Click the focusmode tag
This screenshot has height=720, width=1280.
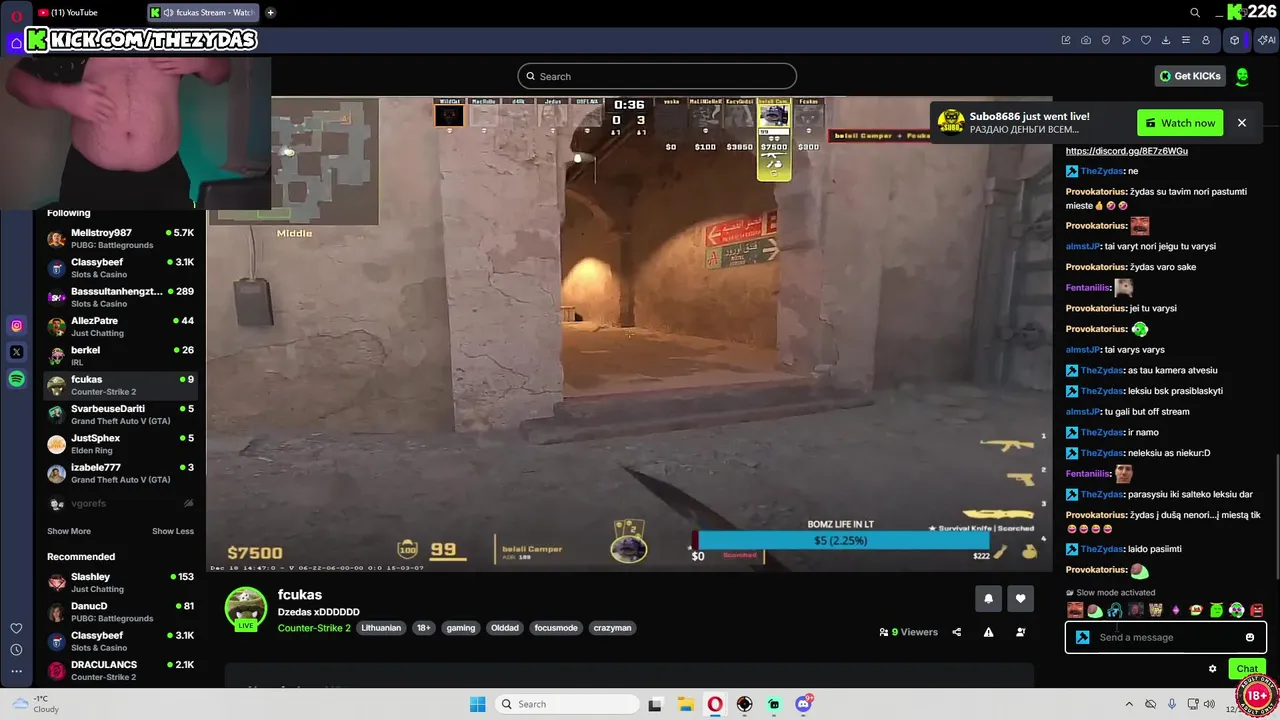[556, 628]
